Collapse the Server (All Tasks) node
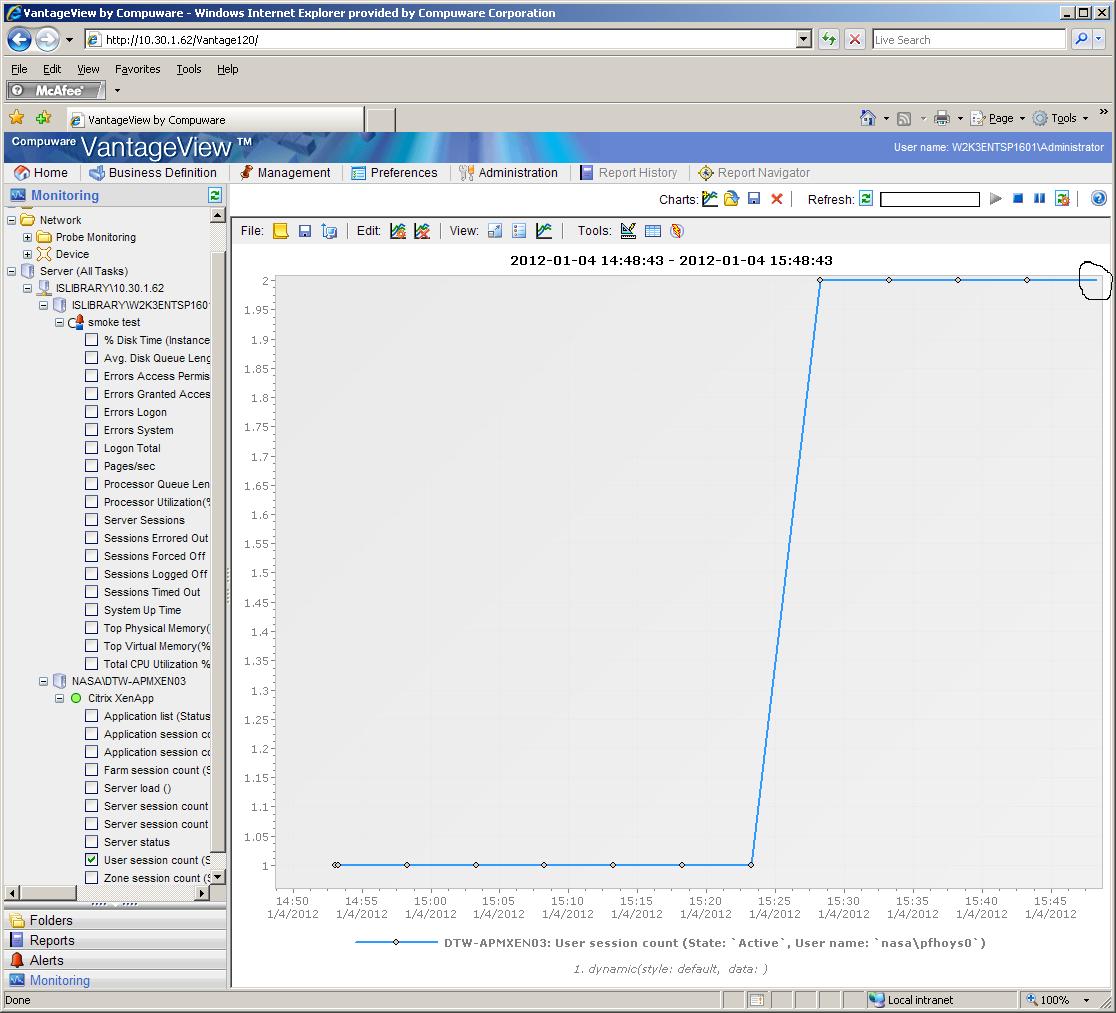Screen dimensions: 1116x1013 click(x=11, y=271)
